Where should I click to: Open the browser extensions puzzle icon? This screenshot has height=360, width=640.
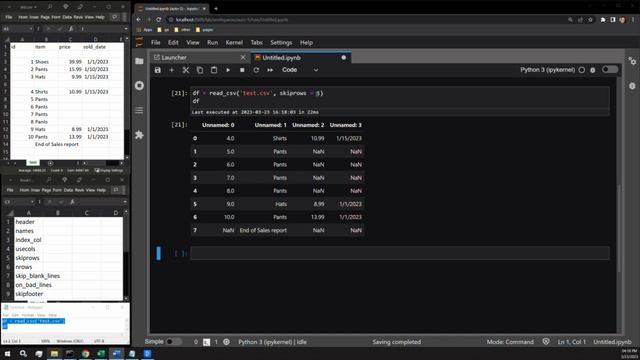602,20
